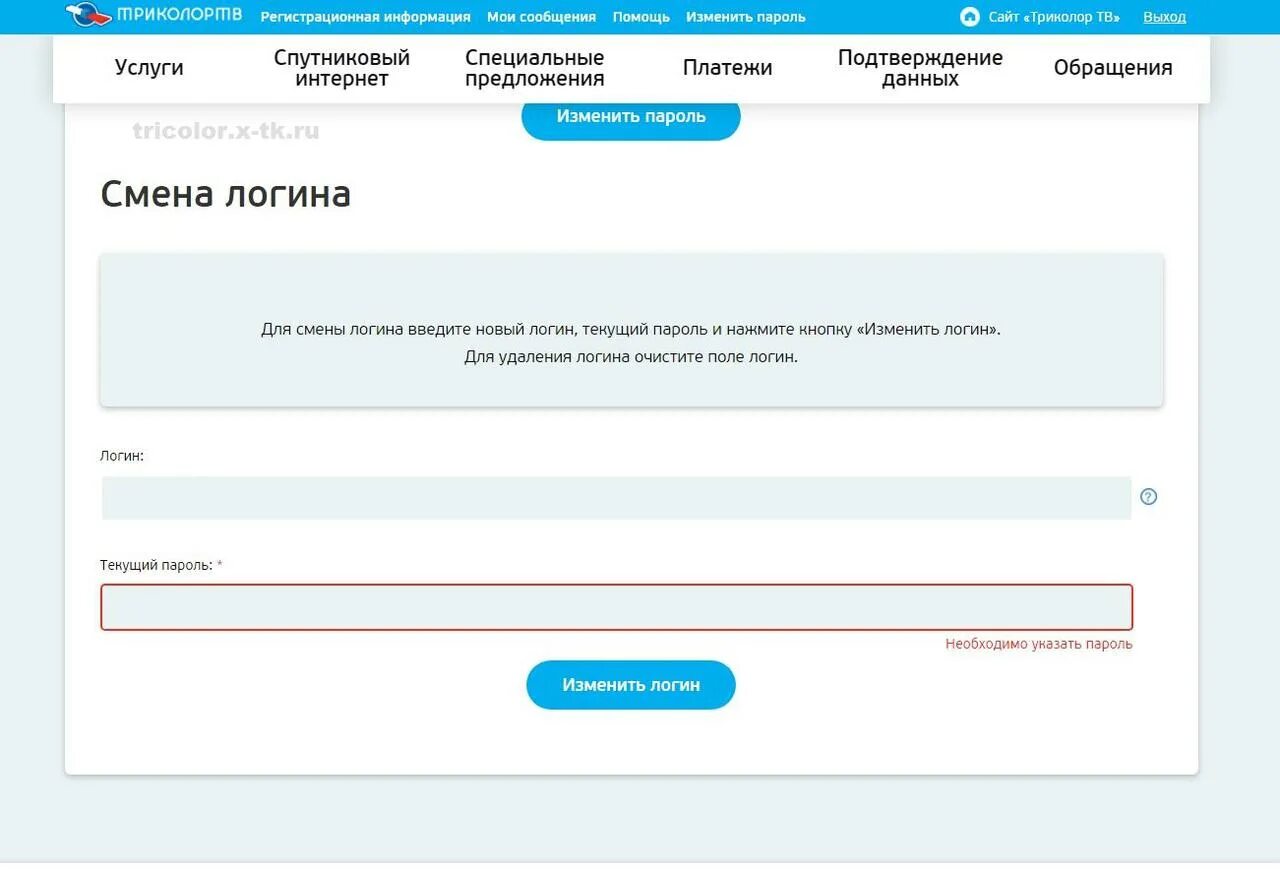Select Спутниковый интернет menu item
1280x871 pixels.
point(342,68)
